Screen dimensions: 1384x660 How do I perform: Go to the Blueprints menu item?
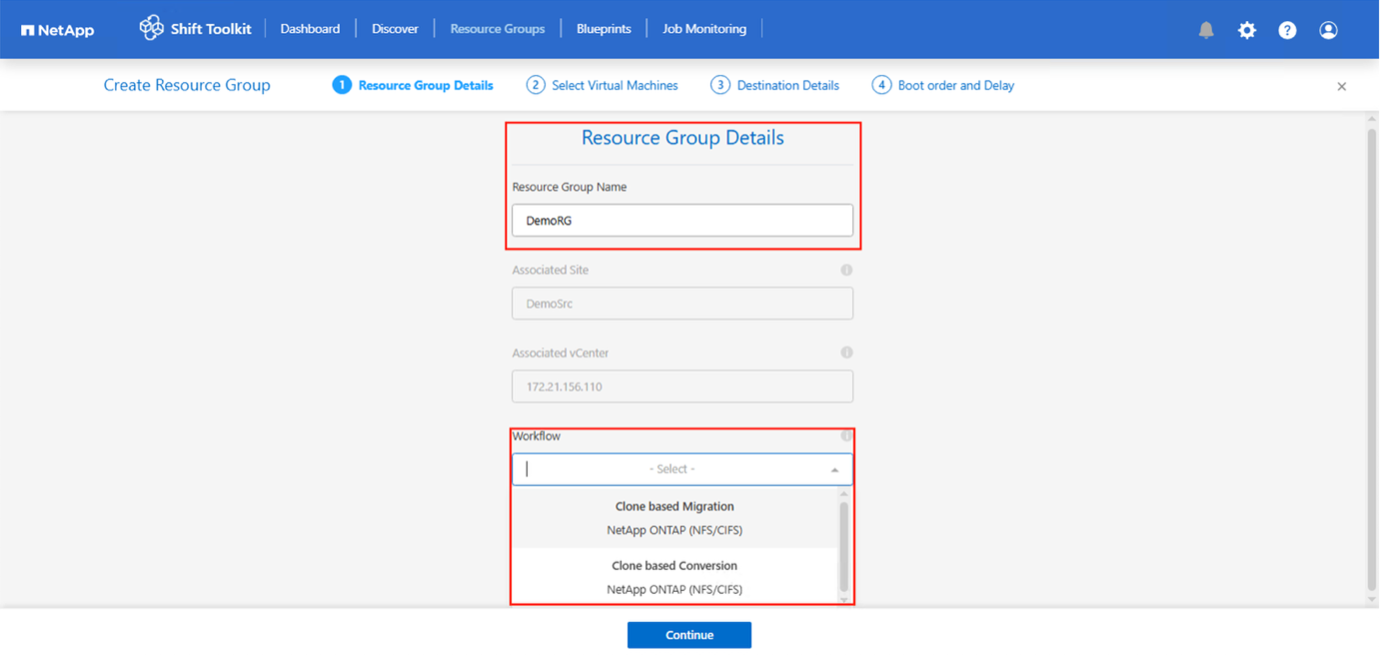coord(603,29)
